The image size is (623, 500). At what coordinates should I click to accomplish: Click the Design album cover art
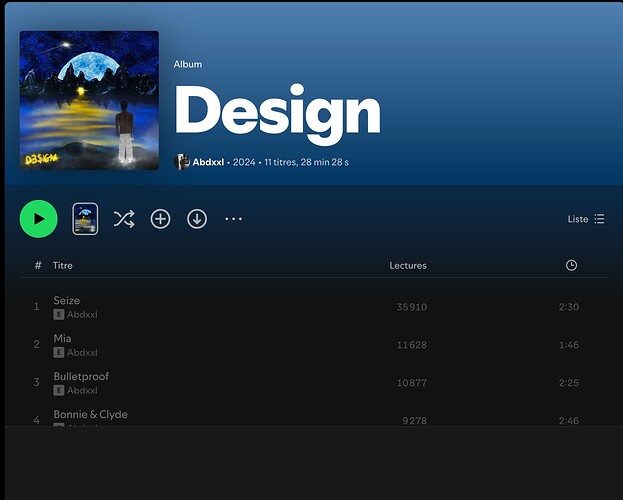pyautogui.click(x=89, y=100)
